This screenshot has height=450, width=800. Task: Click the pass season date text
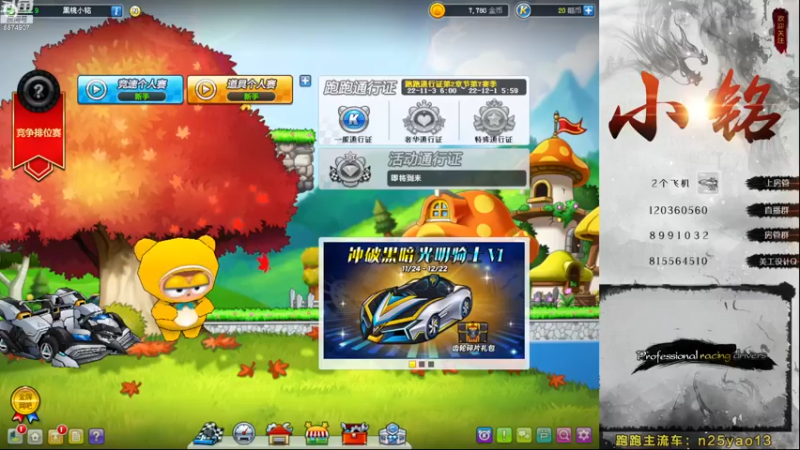click(x=463, y=87)
